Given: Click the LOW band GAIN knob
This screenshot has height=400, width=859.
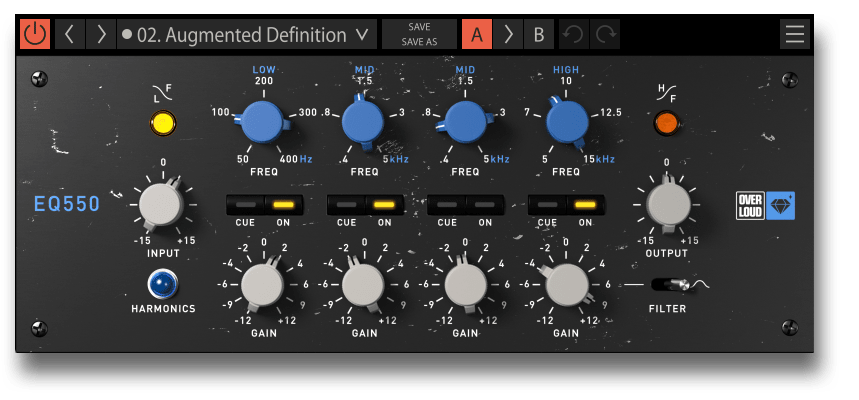Looking at the screenshot, I should [262, 285].
